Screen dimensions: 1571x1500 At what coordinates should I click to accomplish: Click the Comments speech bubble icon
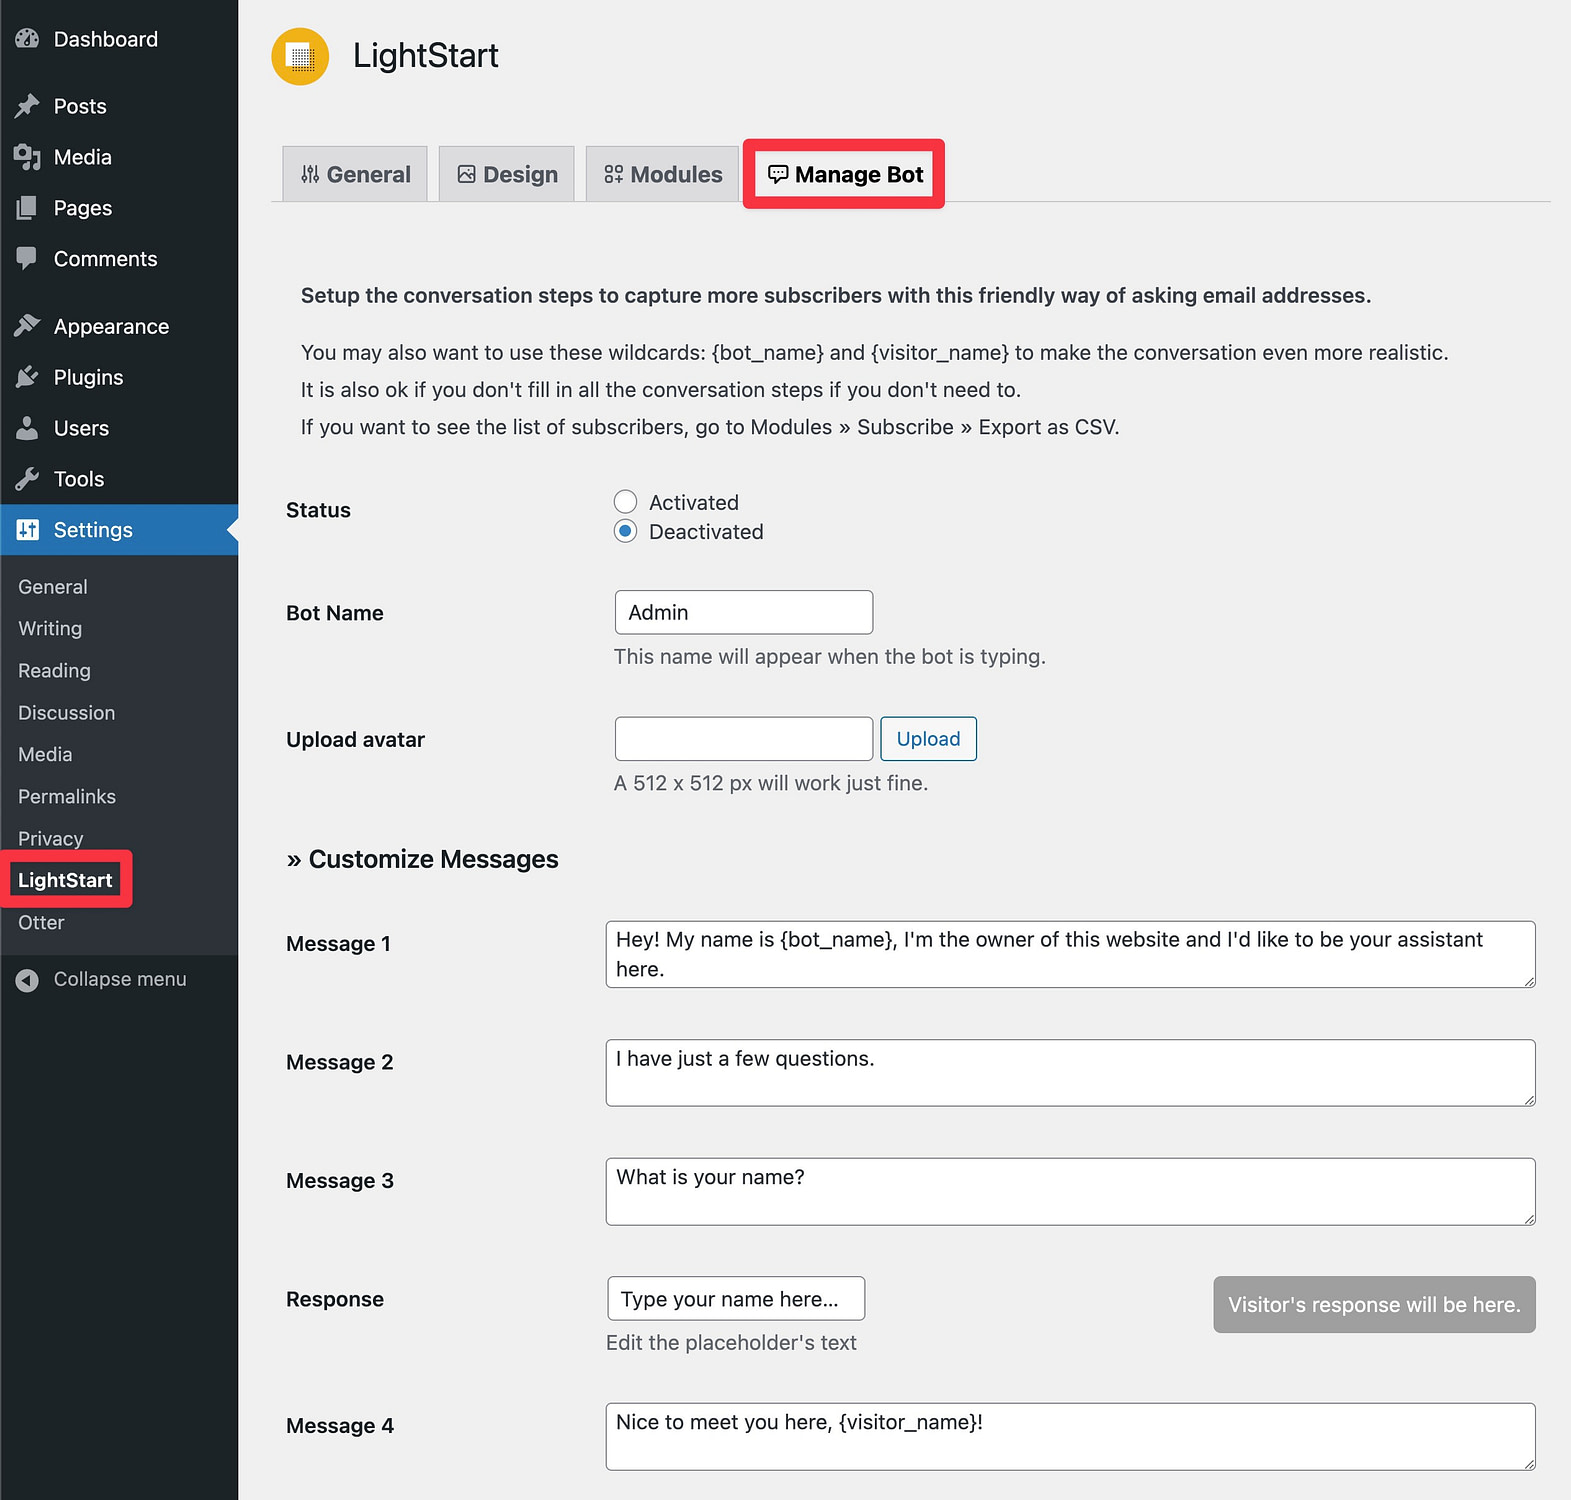pyautogui.click(x=27, y=259)
